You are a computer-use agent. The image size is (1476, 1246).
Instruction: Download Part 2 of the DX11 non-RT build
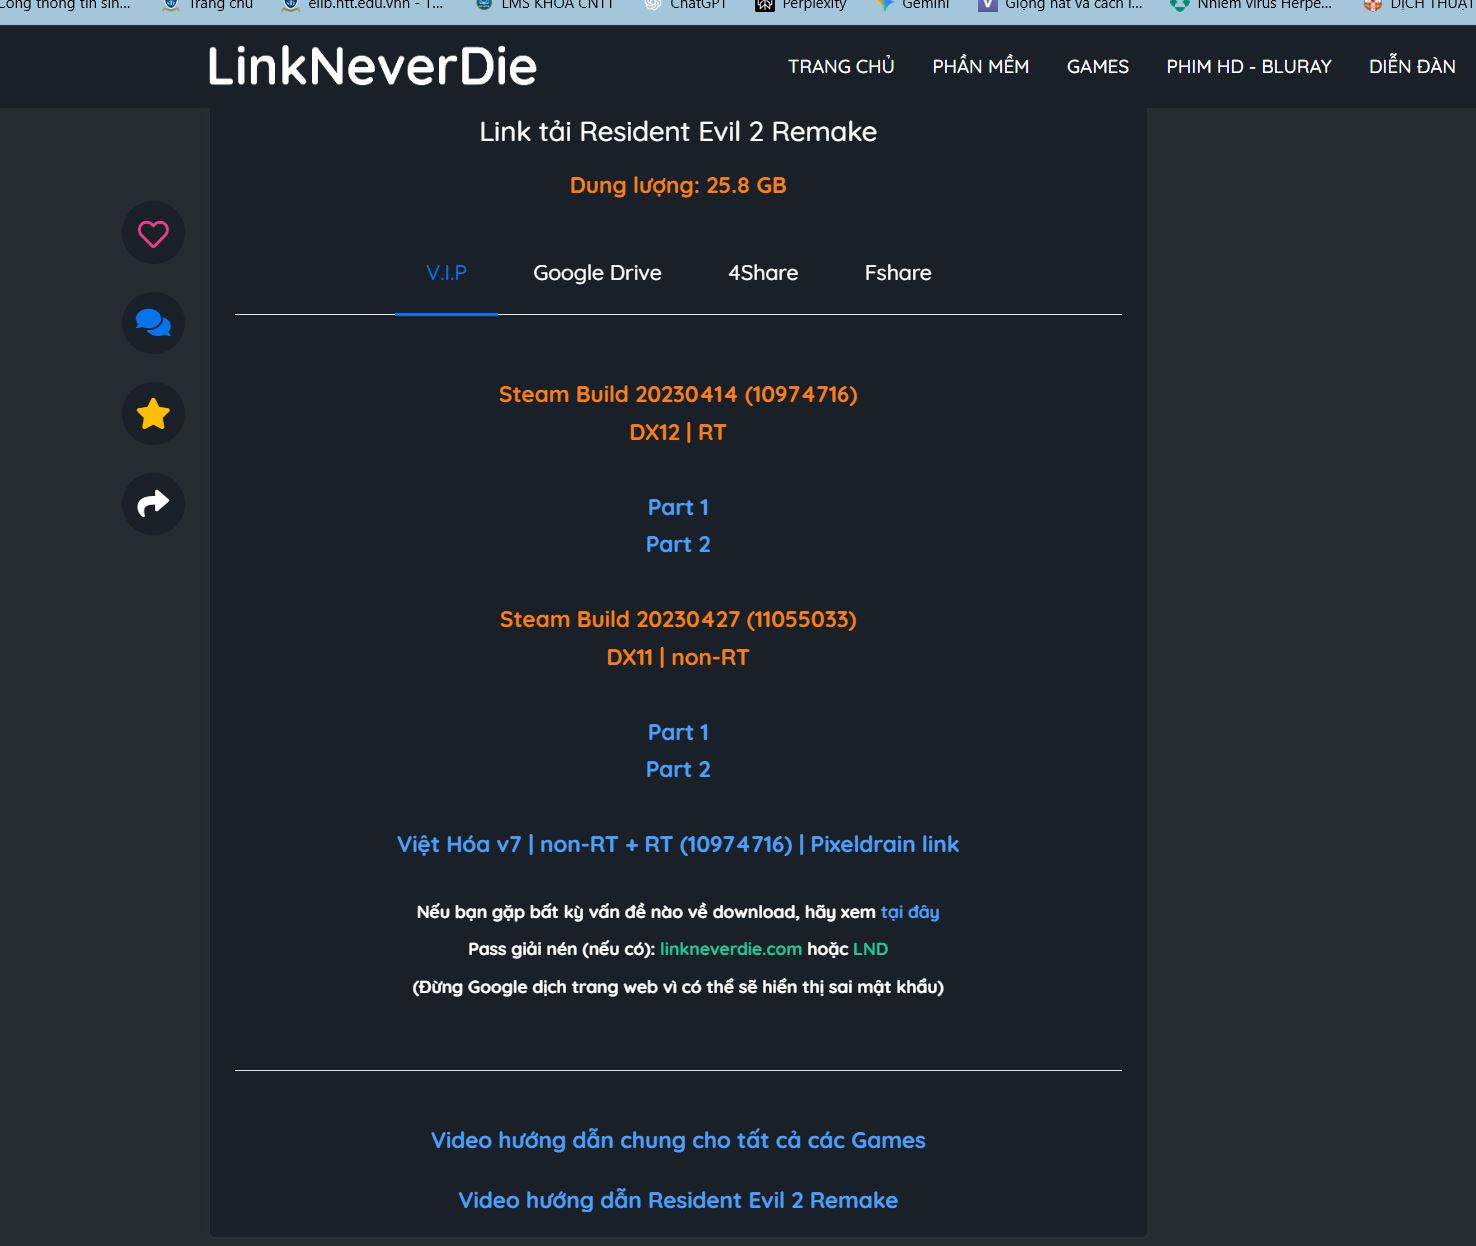tap(678, 769)
